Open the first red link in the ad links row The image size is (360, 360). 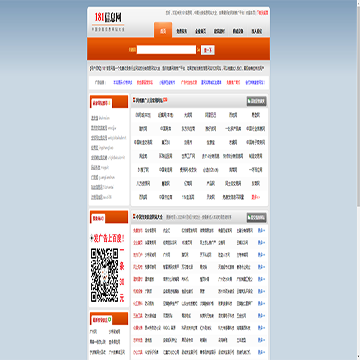[145, 82]
